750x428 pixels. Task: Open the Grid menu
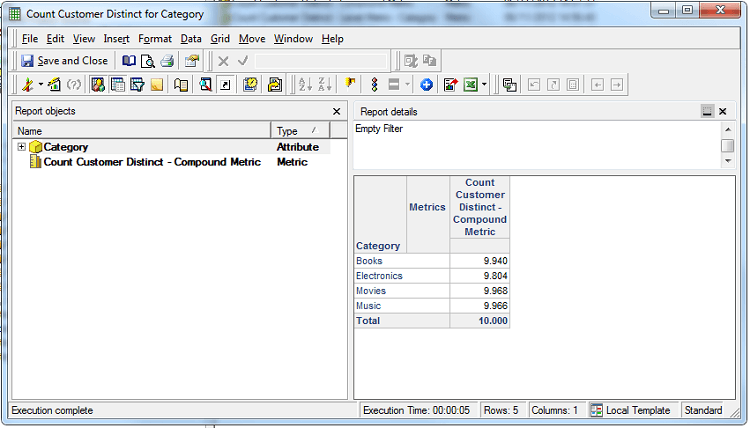(220, 39)
